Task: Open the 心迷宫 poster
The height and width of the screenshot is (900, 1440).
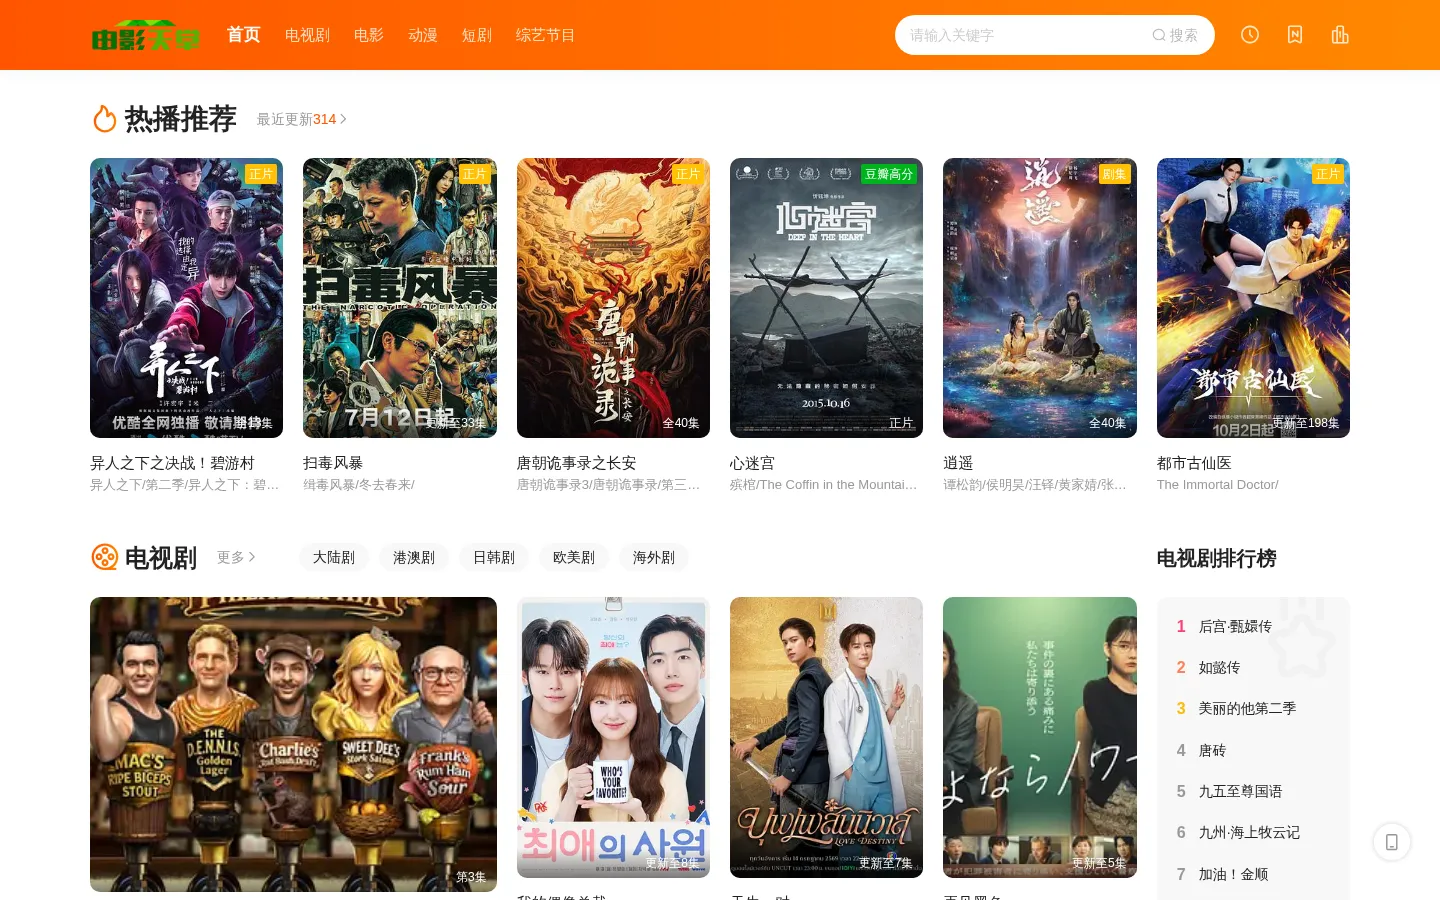Action: (x=826, y=298)
